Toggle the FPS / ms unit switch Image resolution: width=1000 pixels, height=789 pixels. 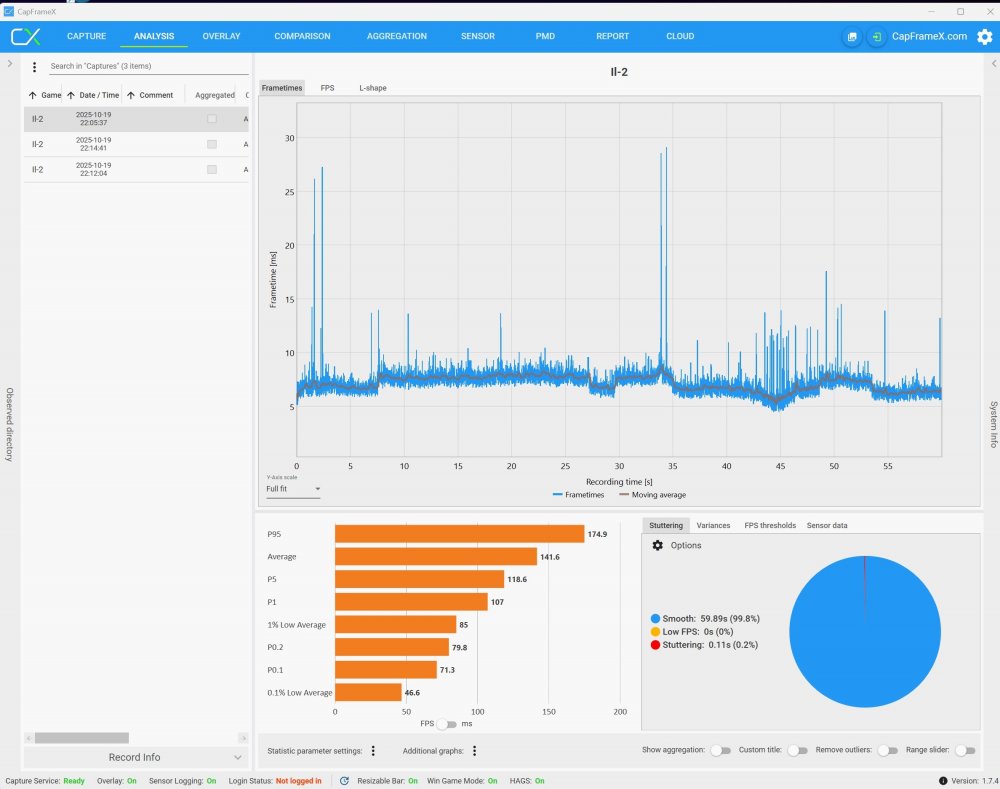(447, 724)
